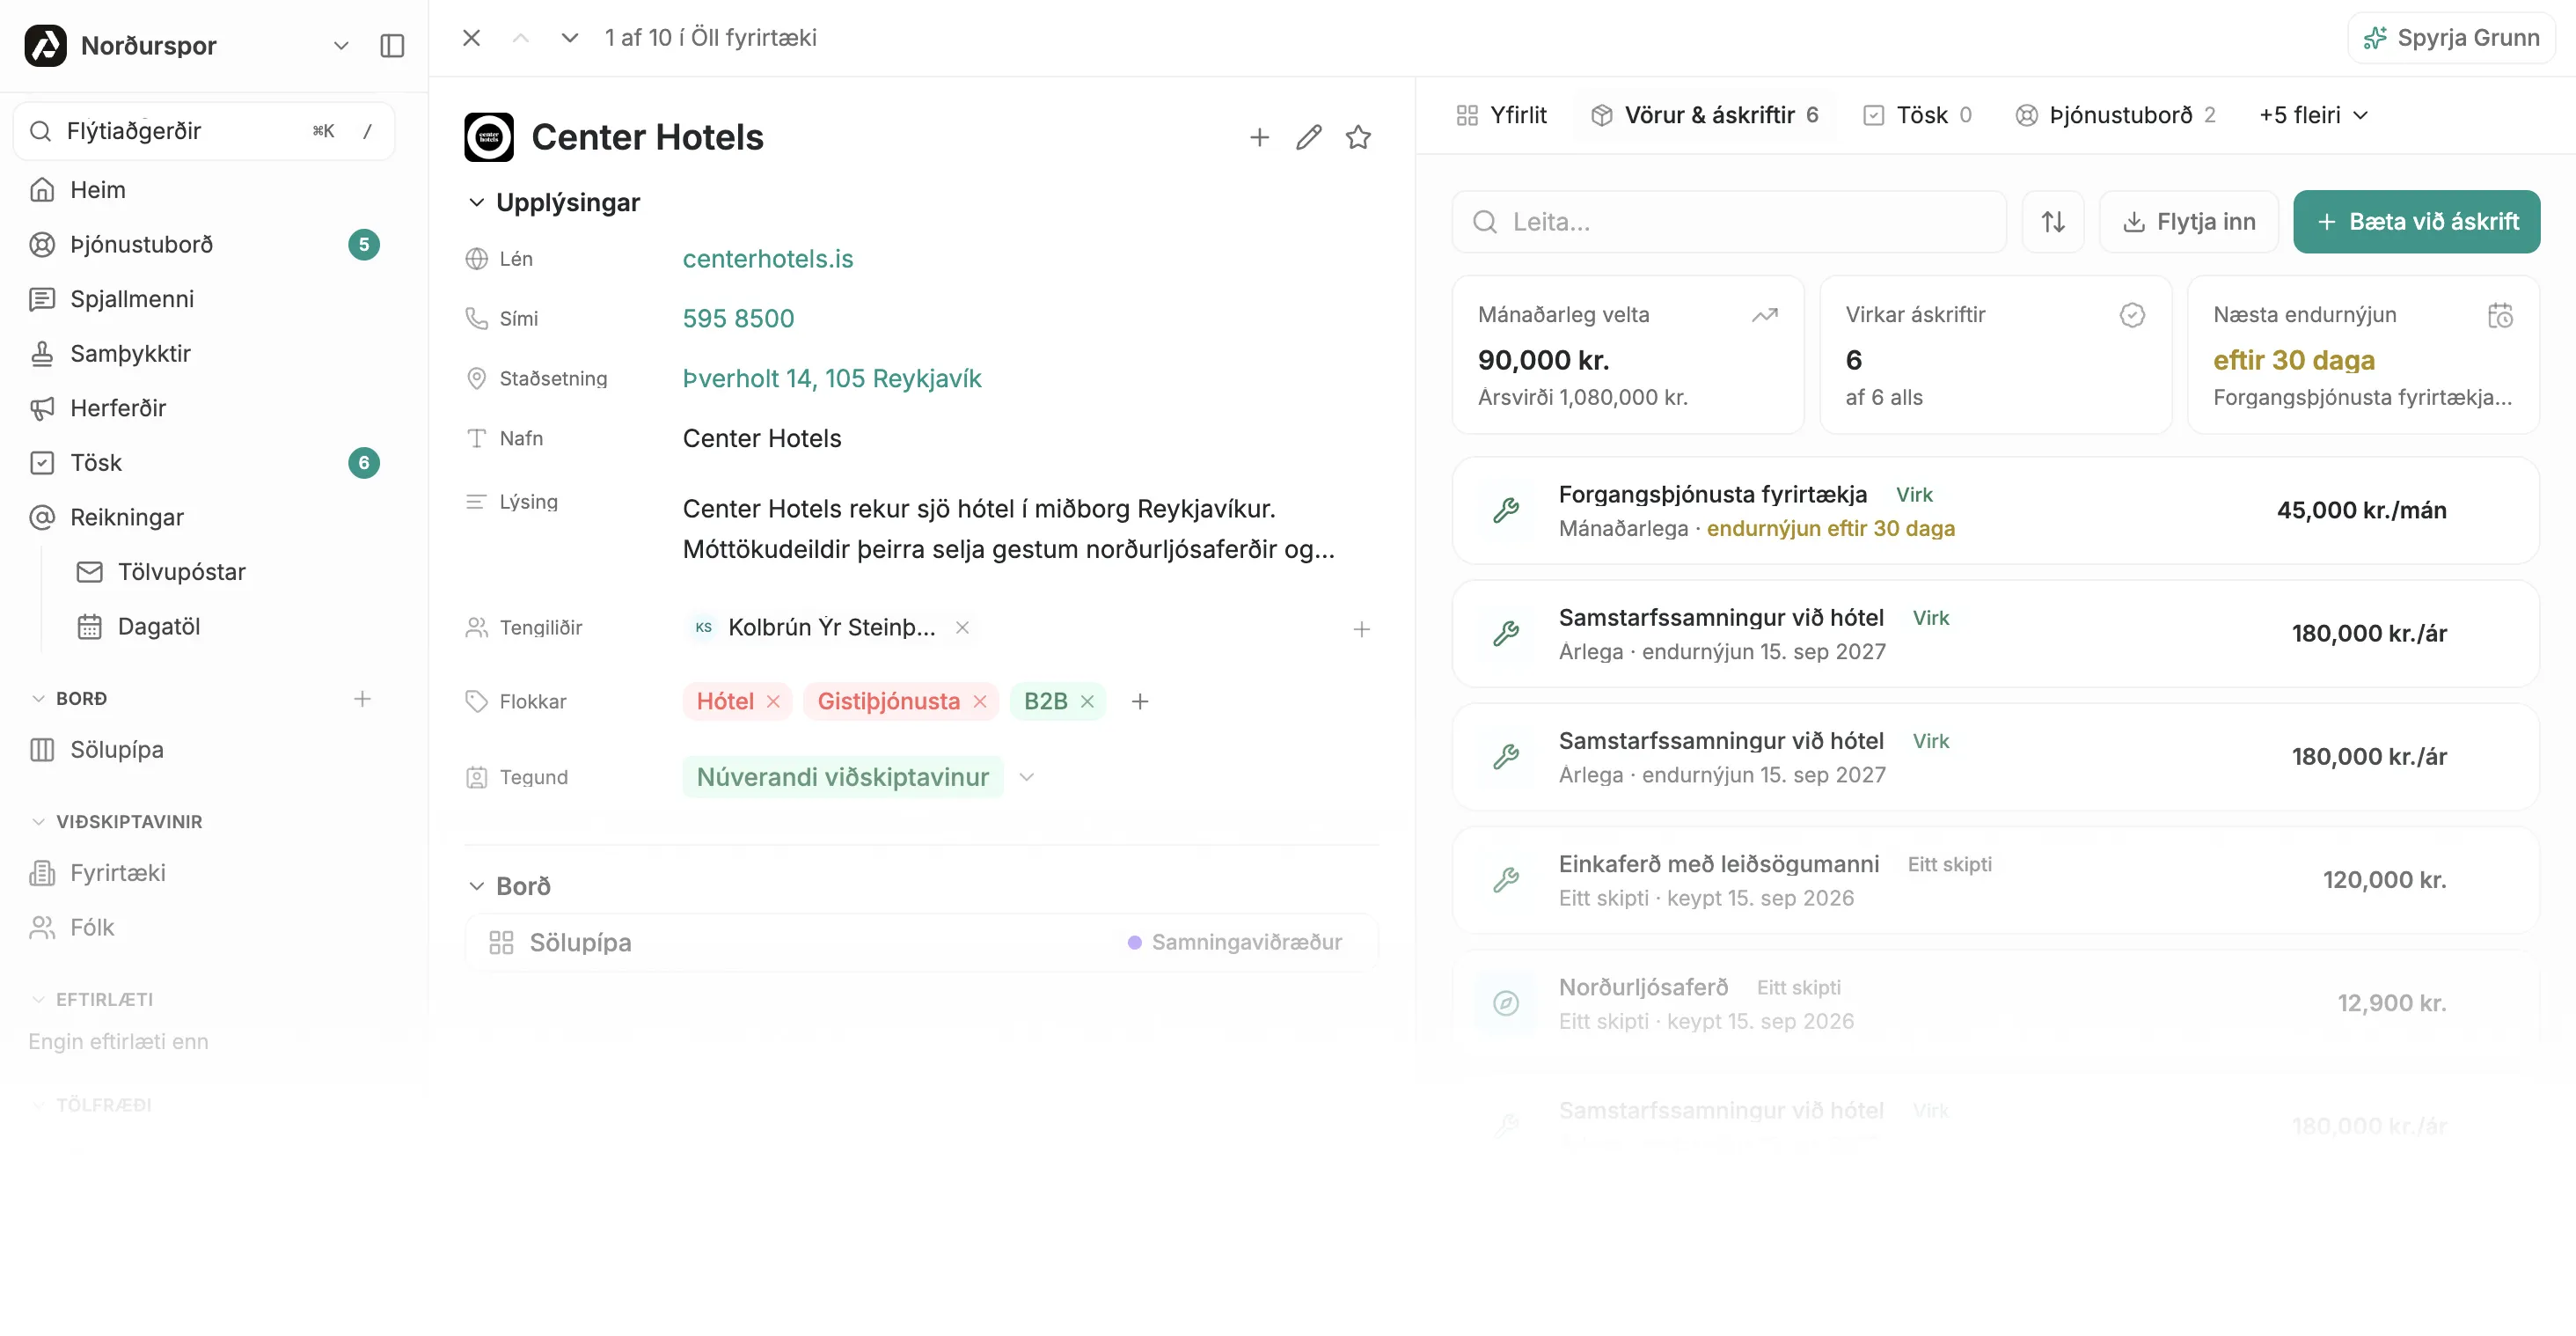This screenshot has width=2576, height=1336.
Task: Open Herferðir in the sidebar
Action: [204, 409]
